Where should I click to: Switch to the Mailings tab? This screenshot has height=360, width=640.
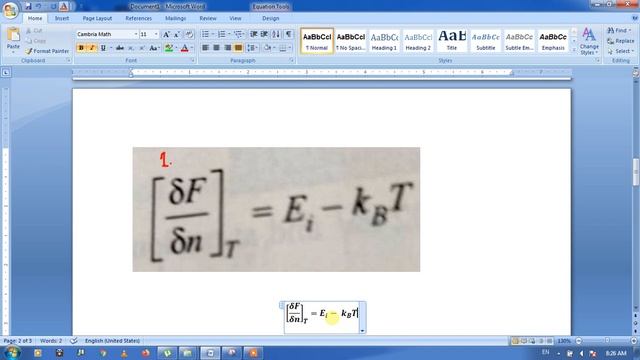pos(176,18)
